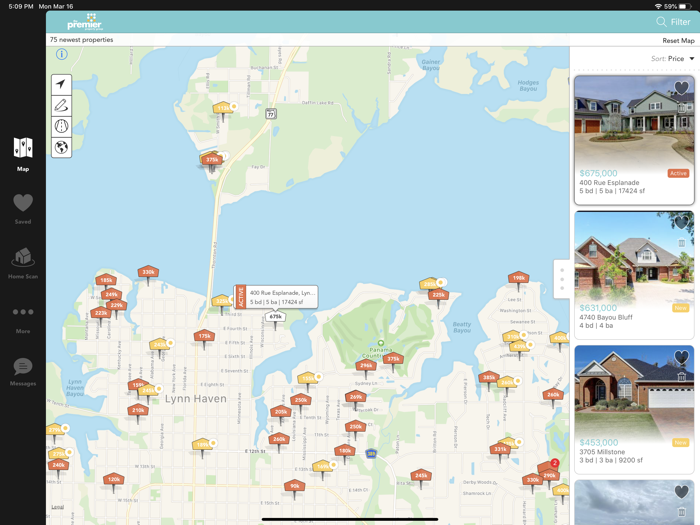Remove 3705 Millstone with trash icon
Screen dimensions: 700x525
click(682, 377)
